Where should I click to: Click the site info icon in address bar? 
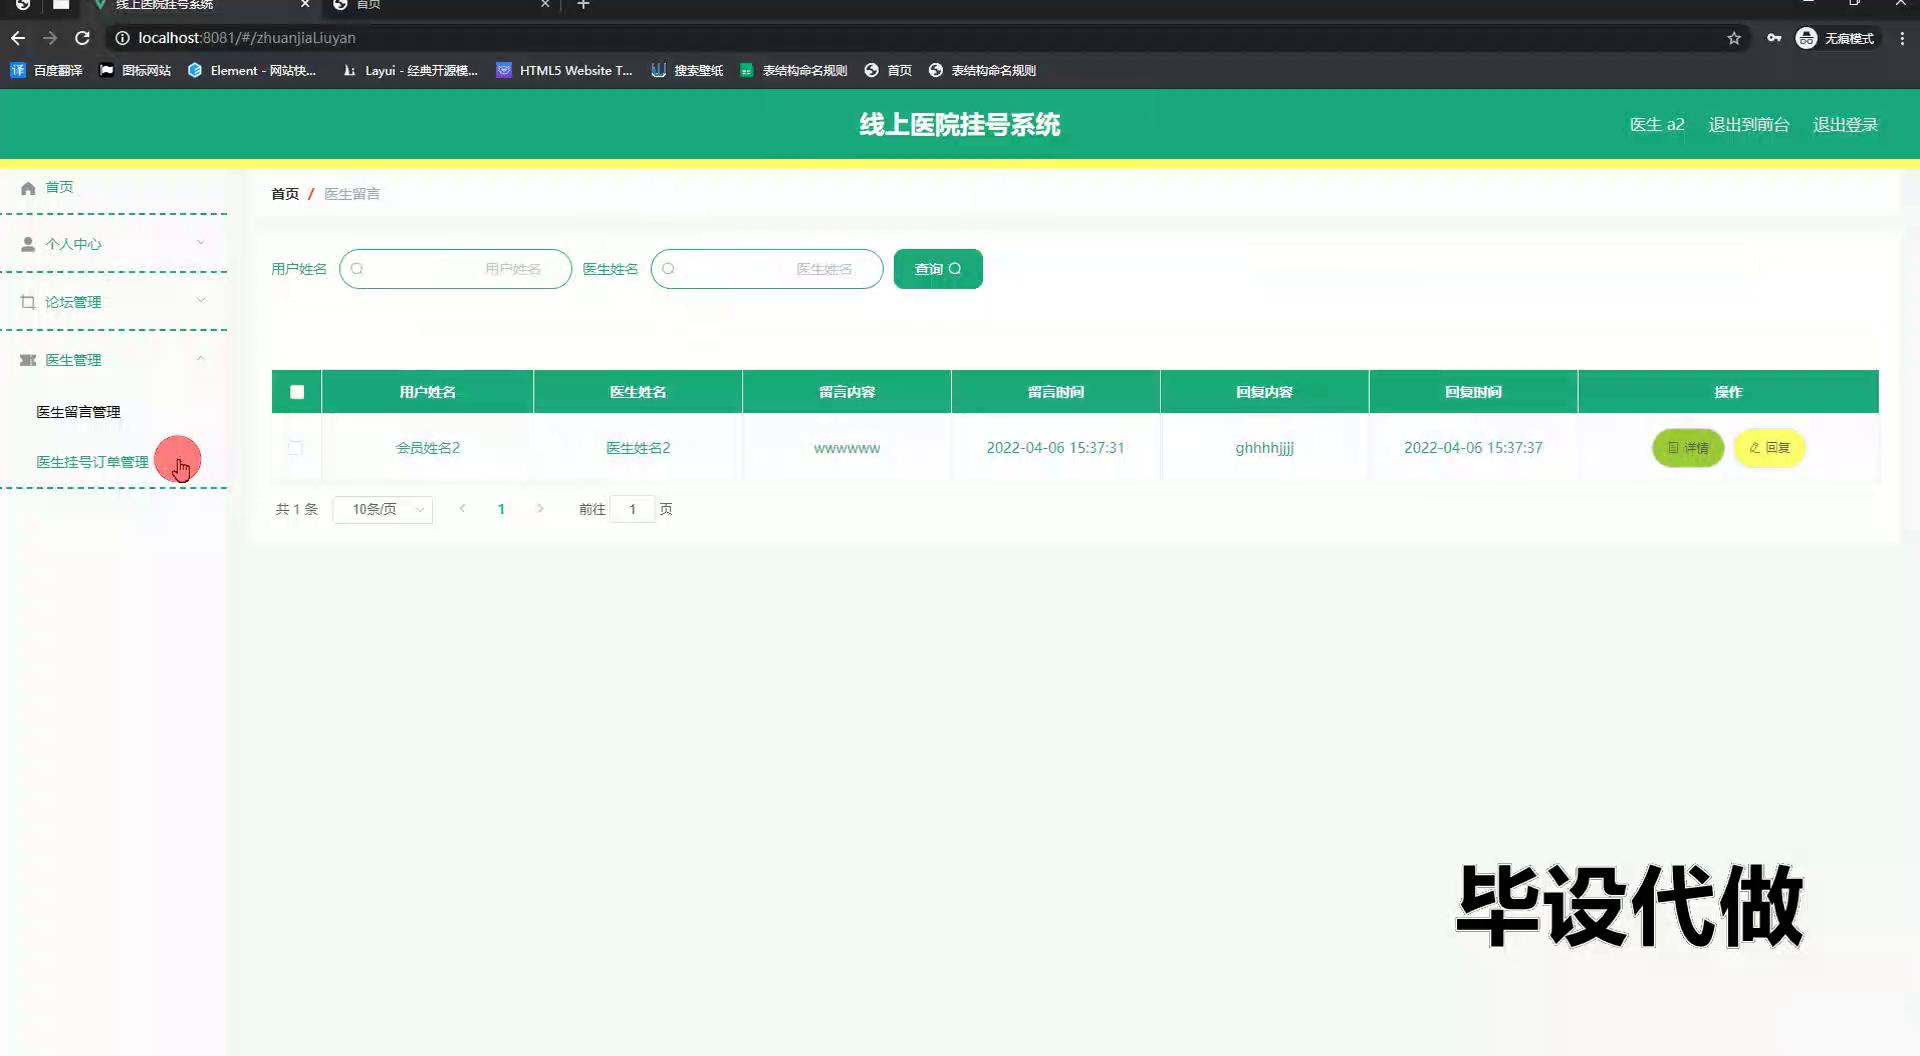coord(122,38)
